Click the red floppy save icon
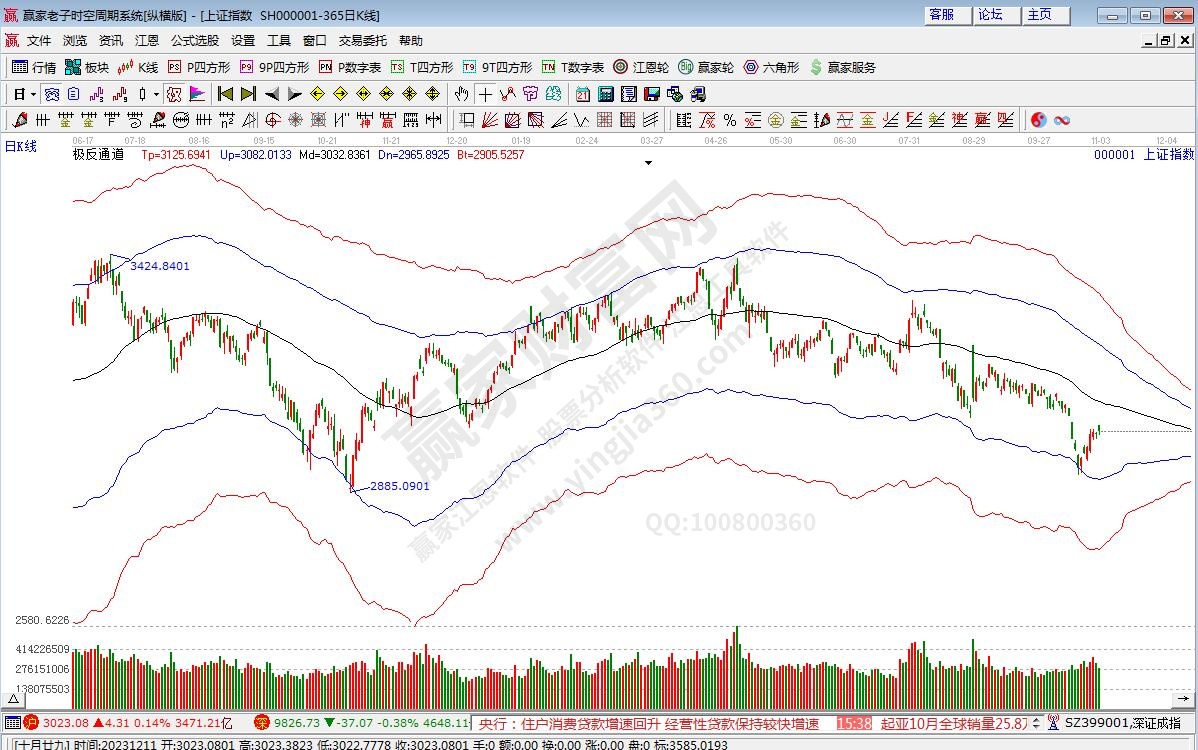The image size is (1198, 750). [652, 94]
